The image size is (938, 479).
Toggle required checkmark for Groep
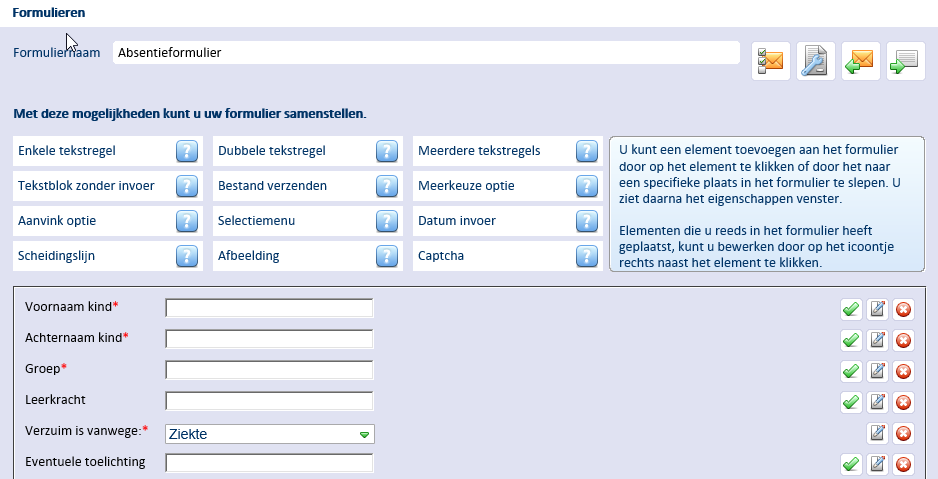851,371
